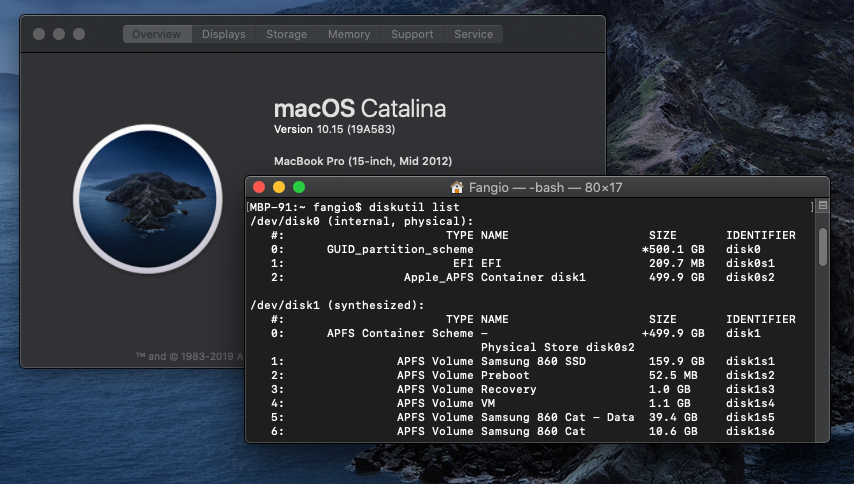
Task: Close the Terminal window with red button
Action: (x=259, y=187)
